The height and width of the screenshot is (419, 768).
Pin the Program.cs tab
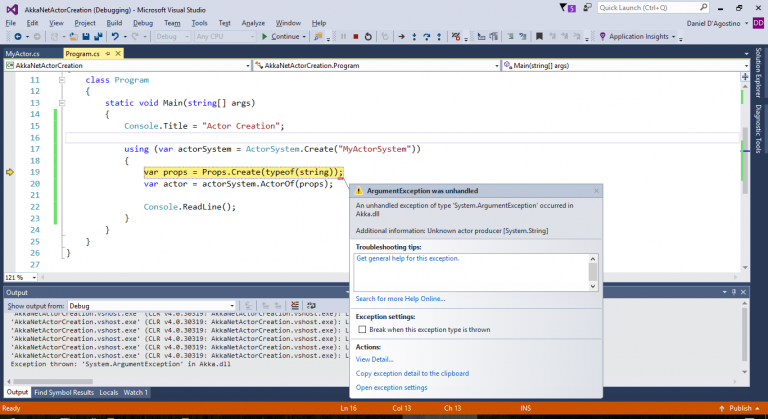108,53
